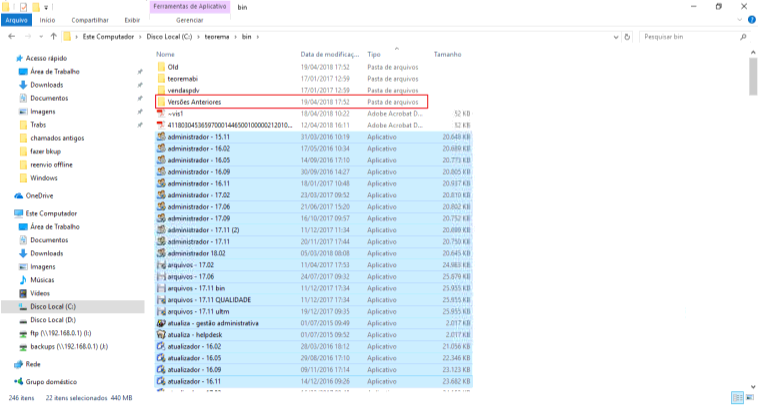Click the Forward navigation arrow

point(28,37)
